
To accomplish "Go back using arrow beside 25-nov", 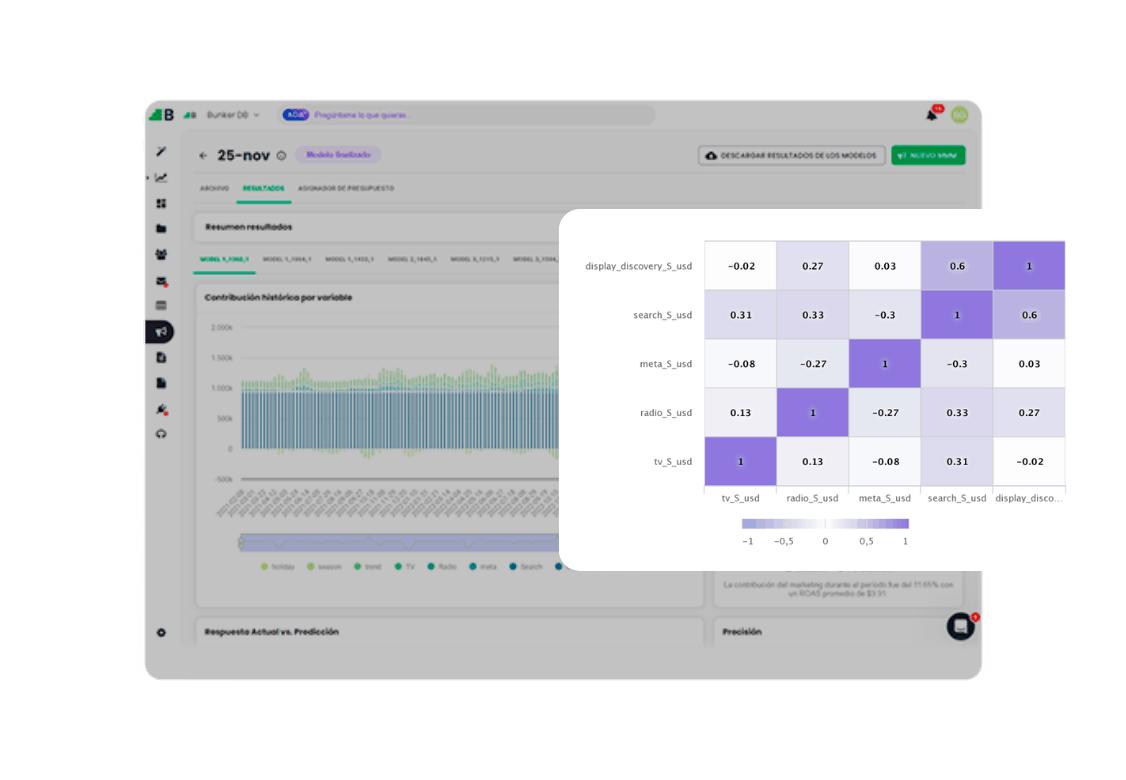I will tap(203, 155).
